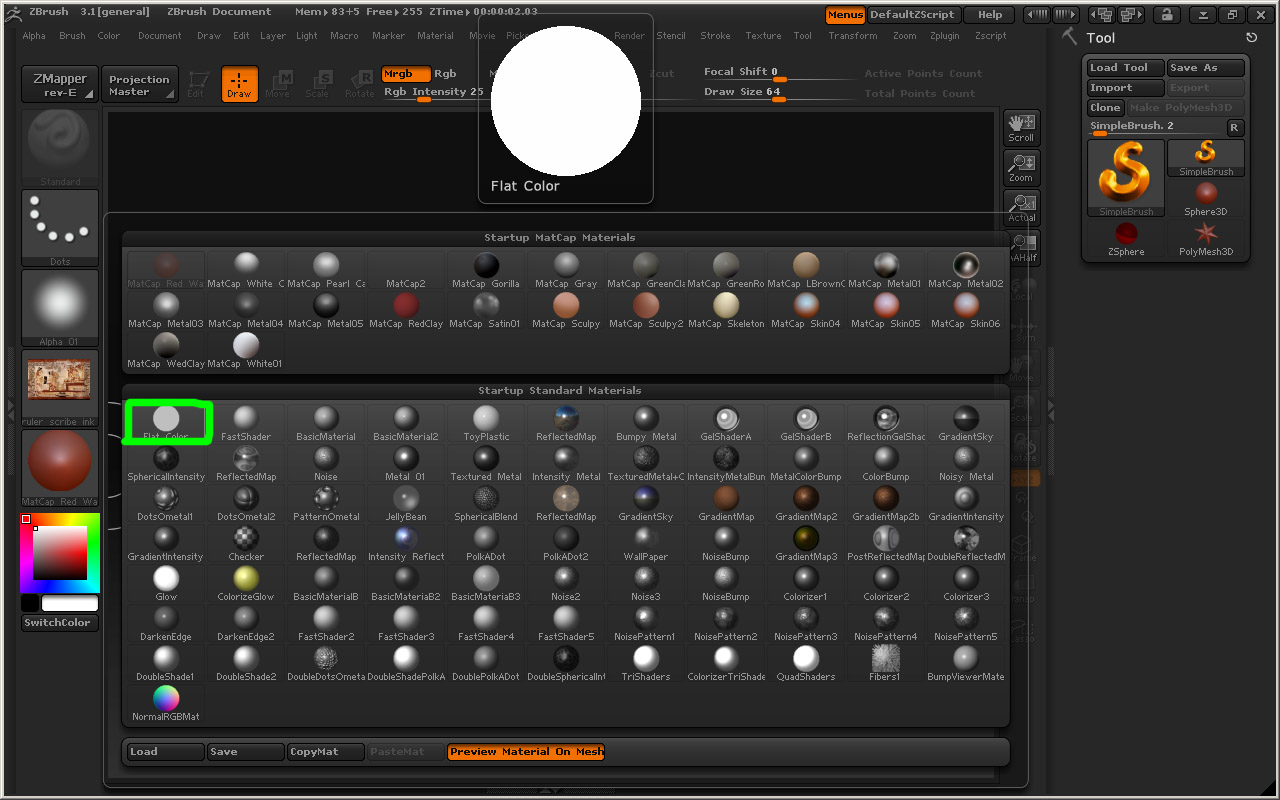
Task: Click the DefaultZScript button
Action: point(913,15)
